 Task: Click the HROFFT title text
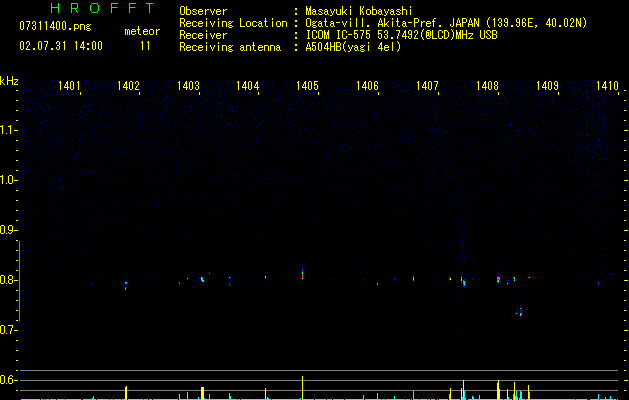(x=102, y=8)
